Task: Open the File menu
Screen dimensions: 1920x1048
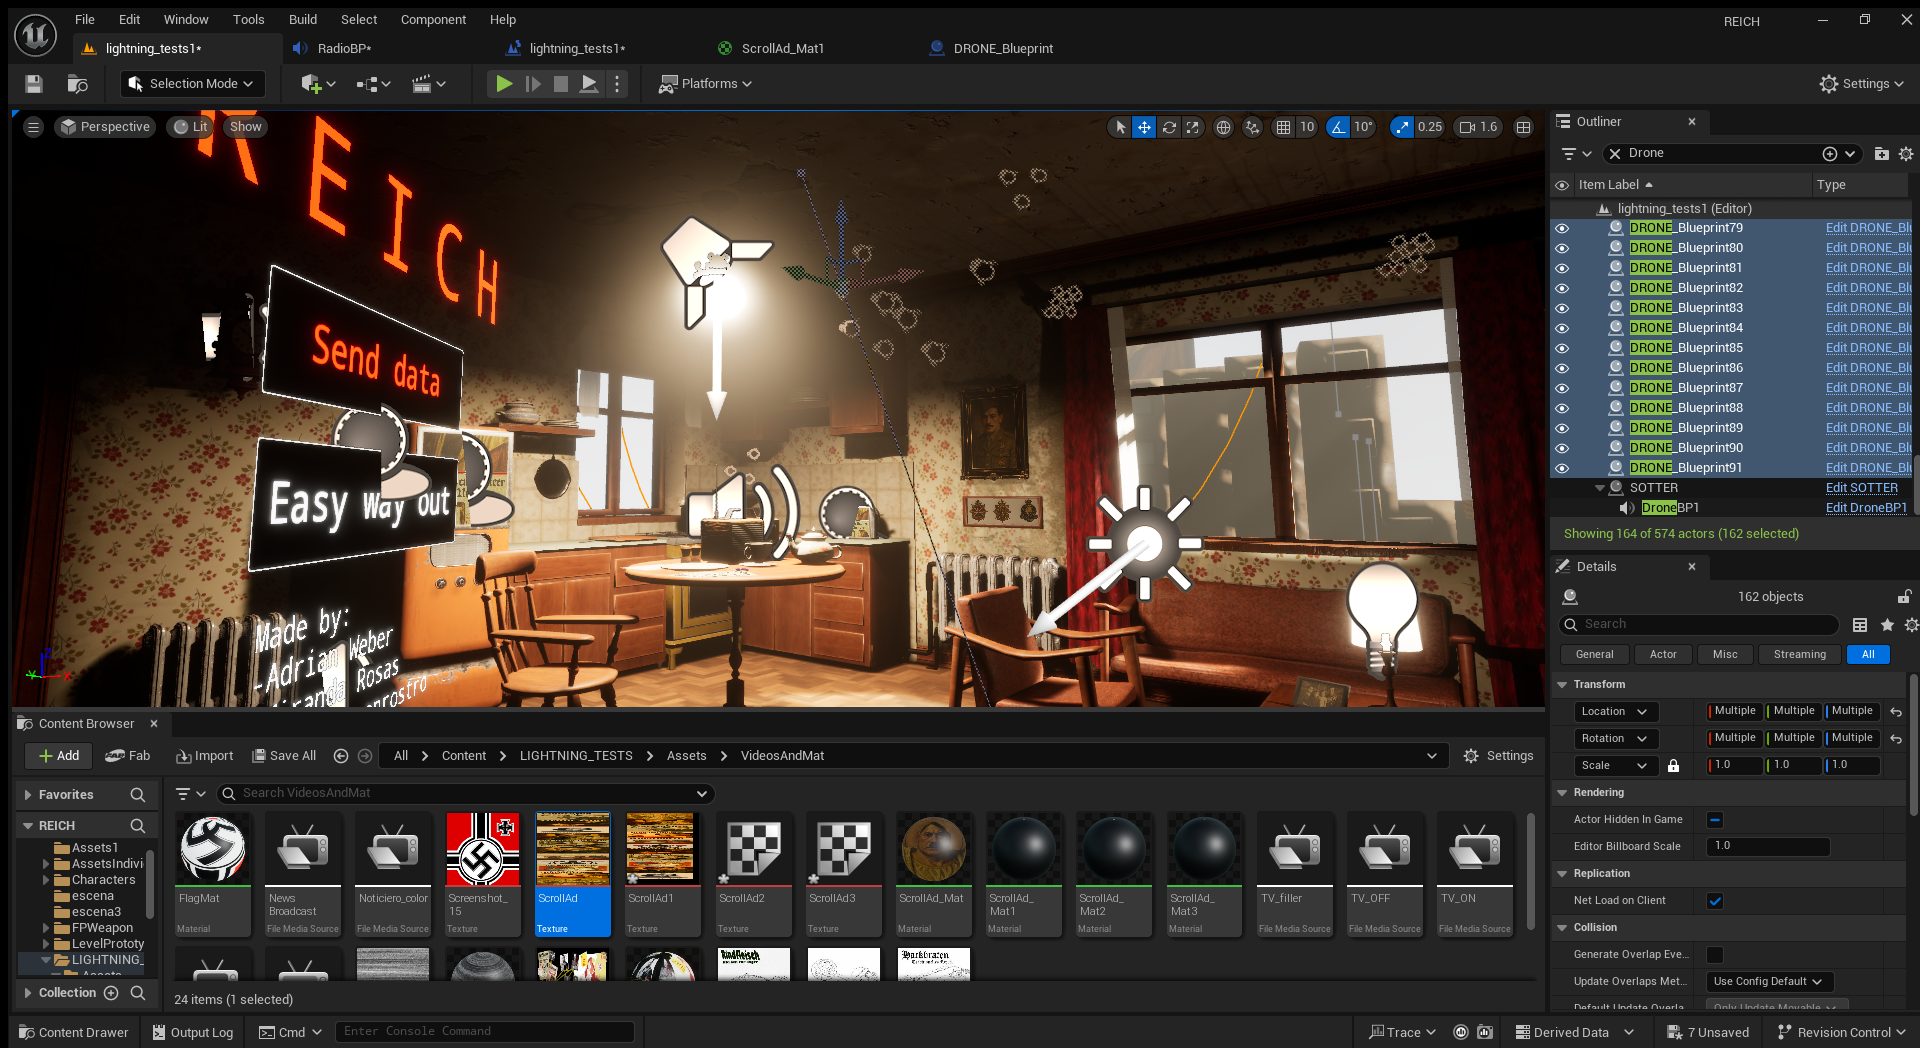Action: [85, 19]
